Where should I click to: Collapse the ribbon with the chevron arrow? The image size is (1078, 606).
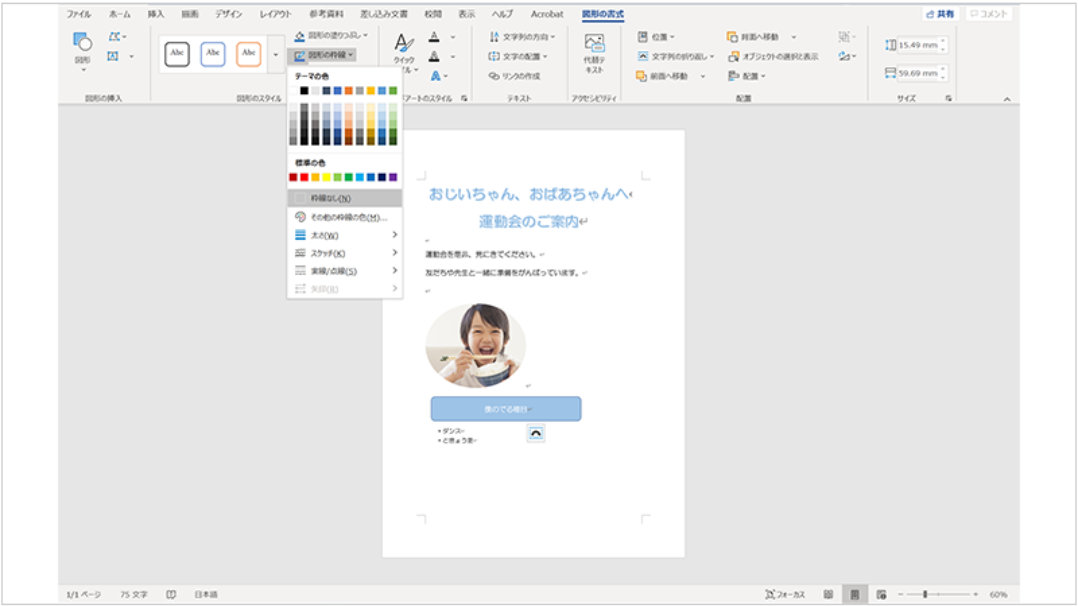[1006, 99]
